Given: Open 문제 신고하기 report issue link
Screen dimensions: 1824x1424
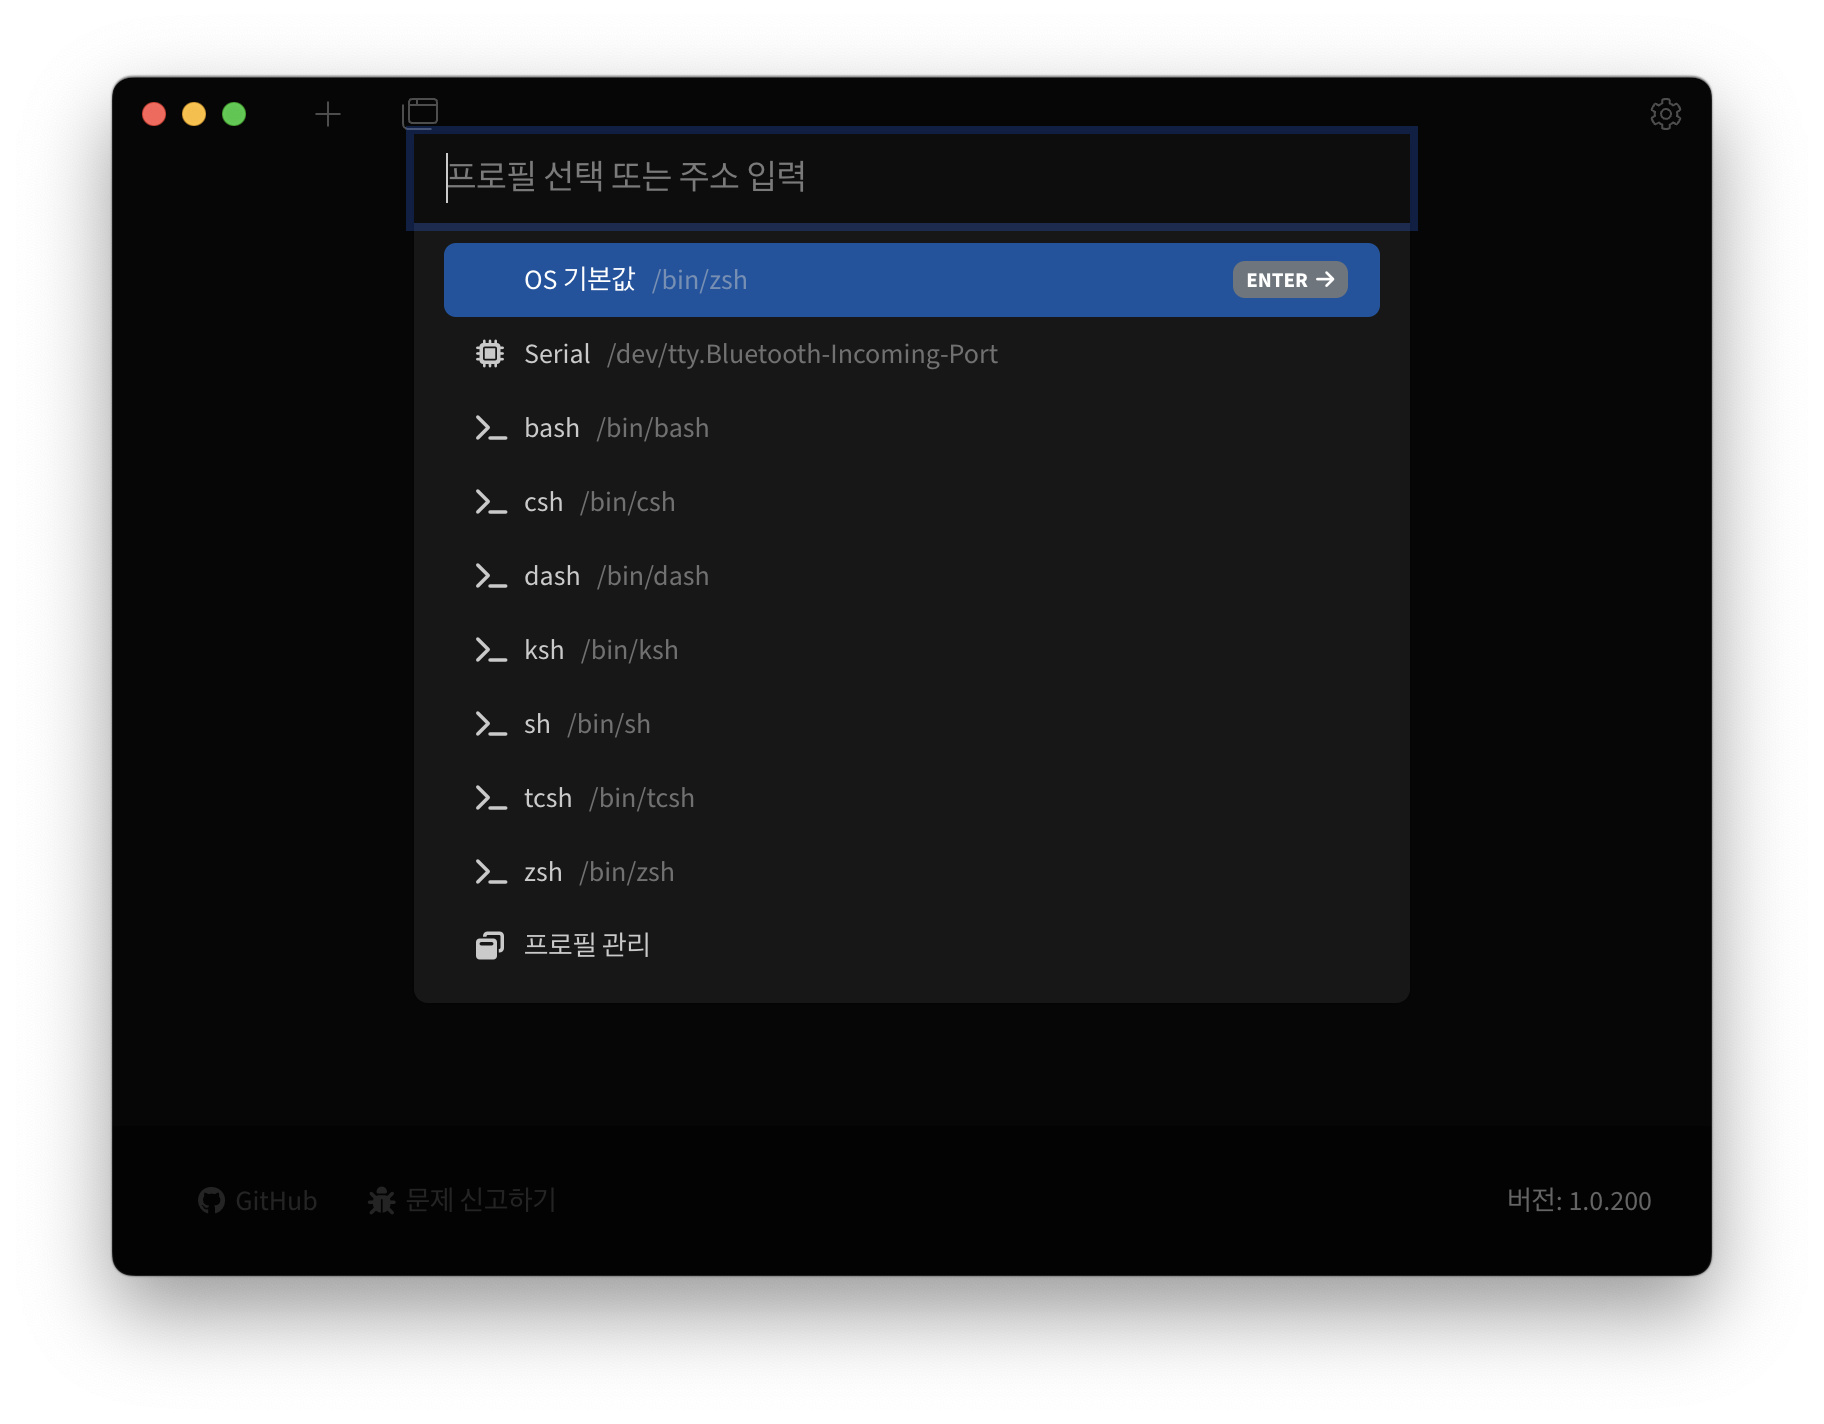Looking at the screenshot, I should tap(462, 1200).
